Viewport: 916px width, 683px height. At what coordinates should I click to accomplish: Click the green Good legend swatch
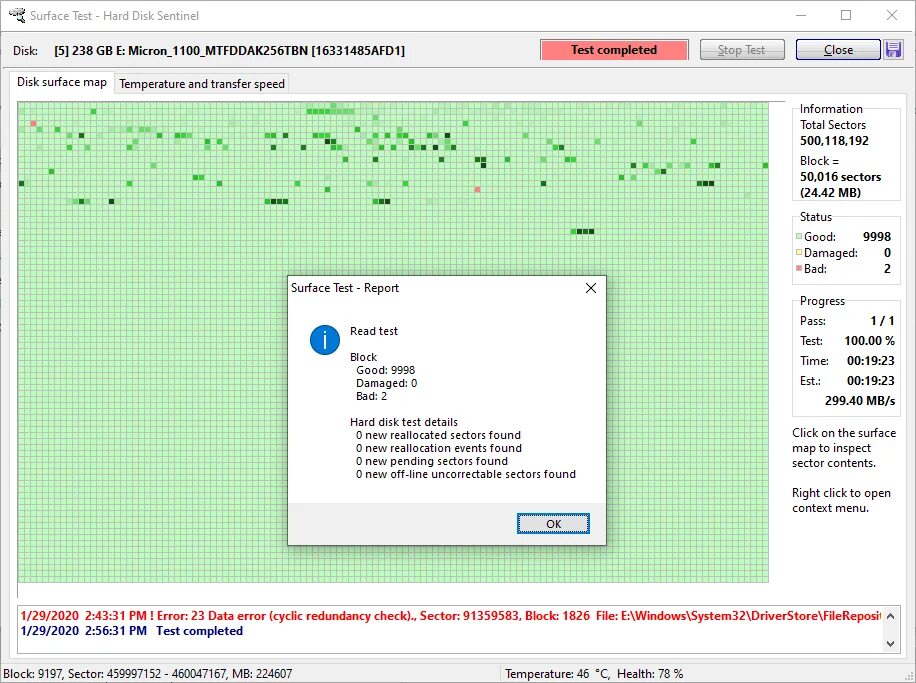pos(799,237)
